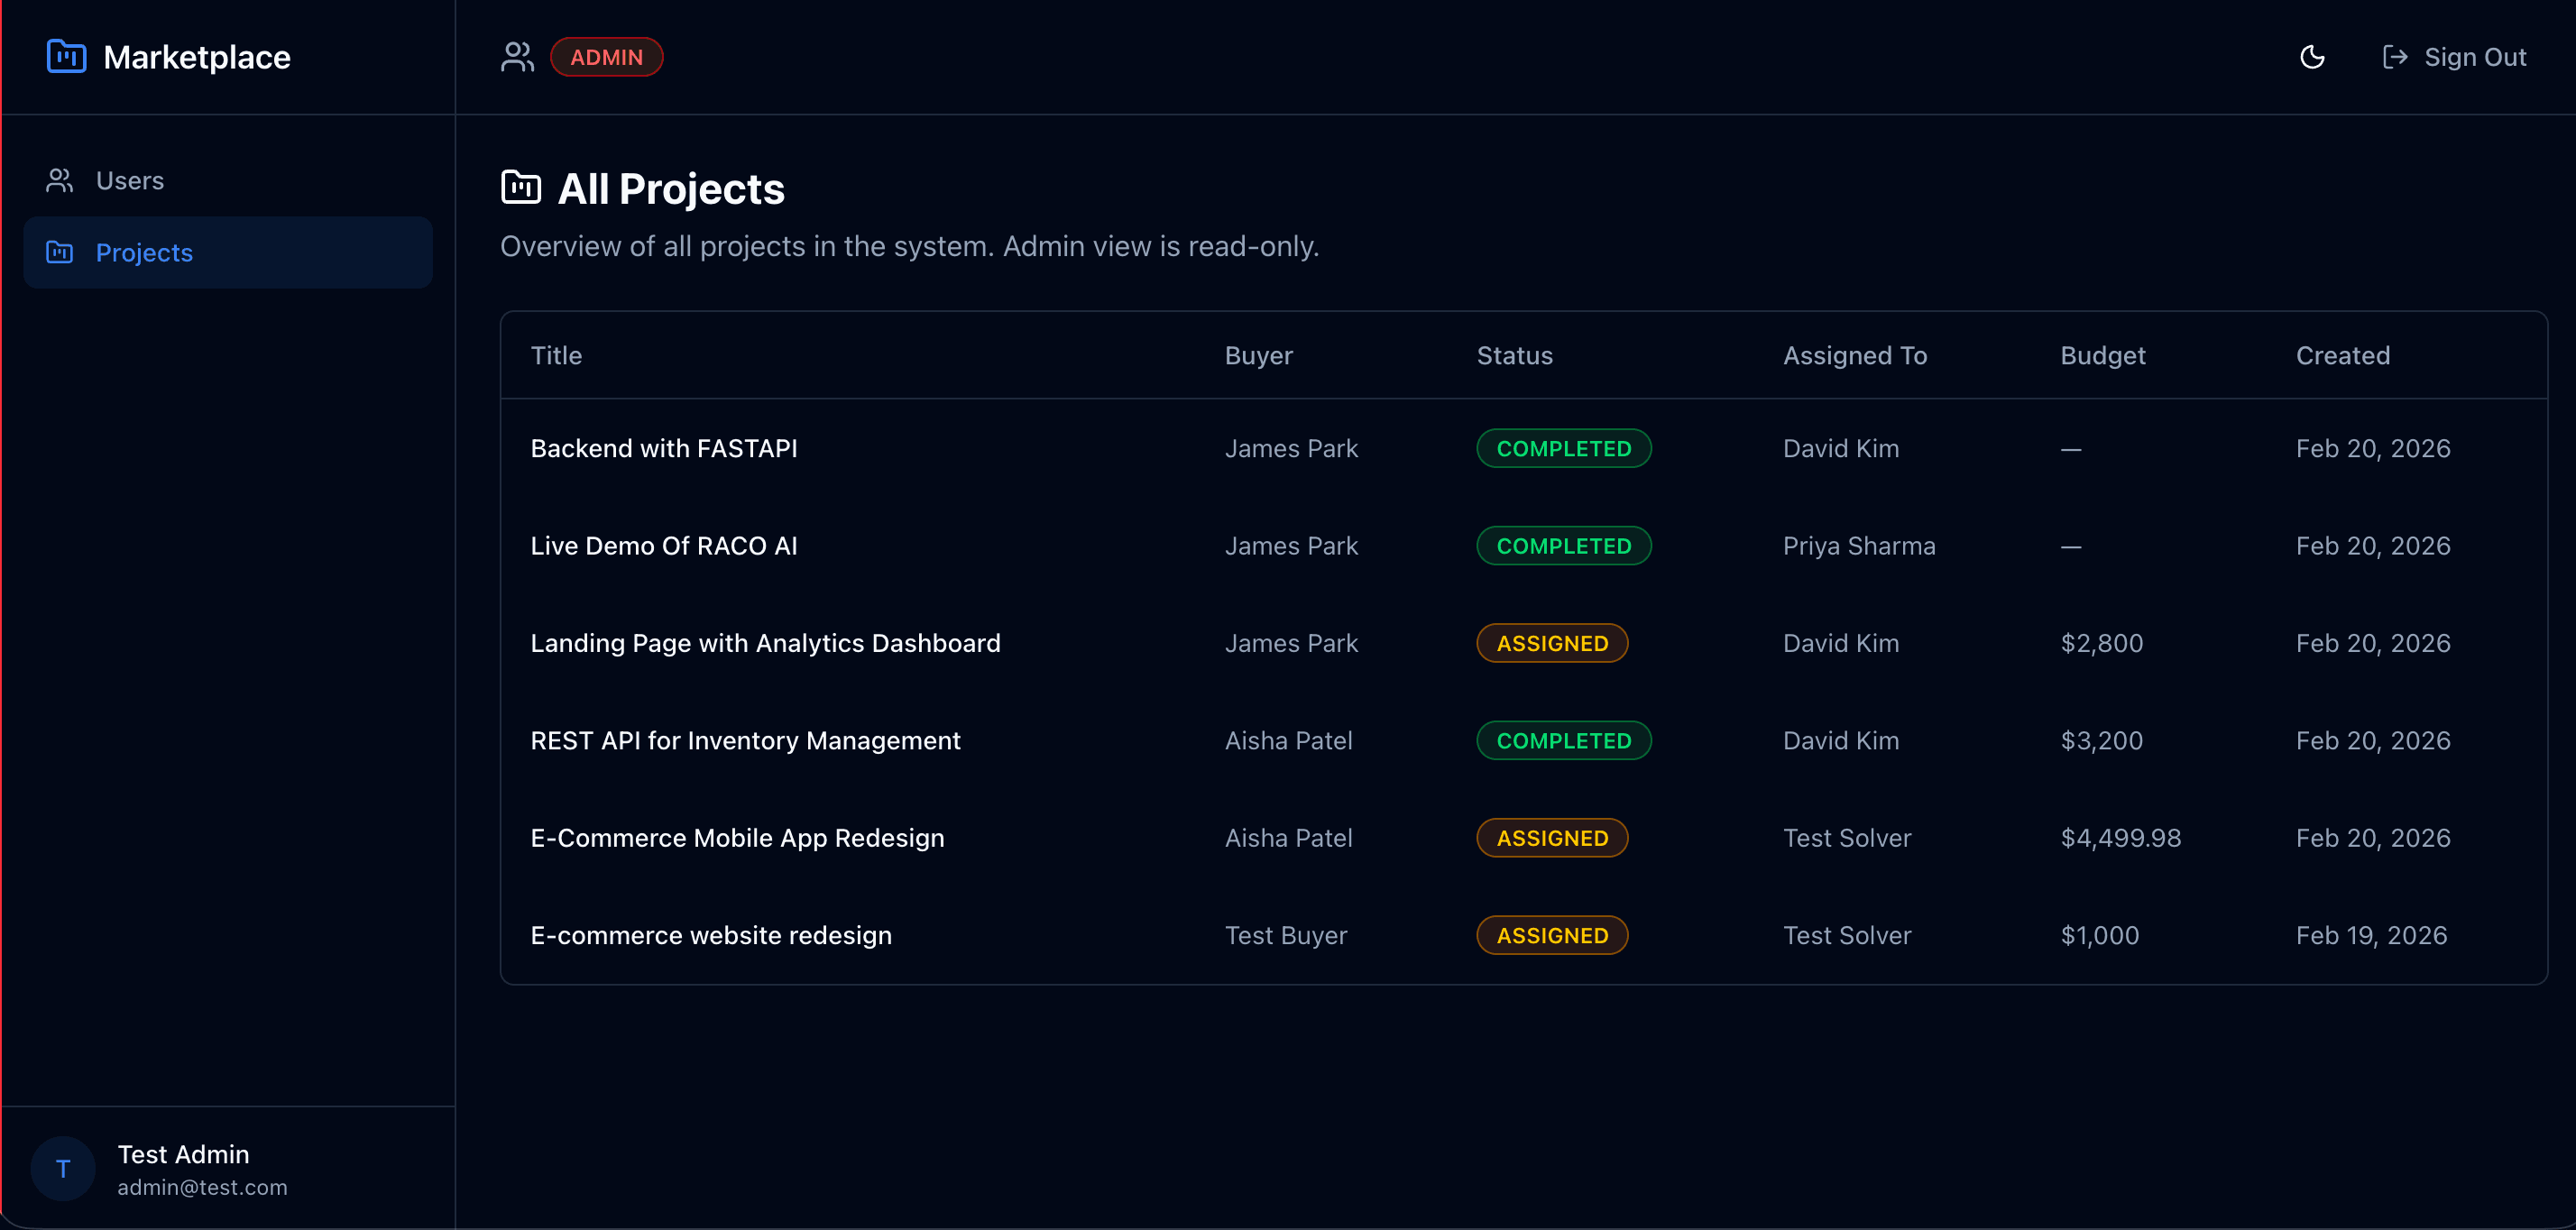This screenshot has width=2576, height=1230.
Task: Click the ADMIN role badge
Action: click(x=607, y=57)
